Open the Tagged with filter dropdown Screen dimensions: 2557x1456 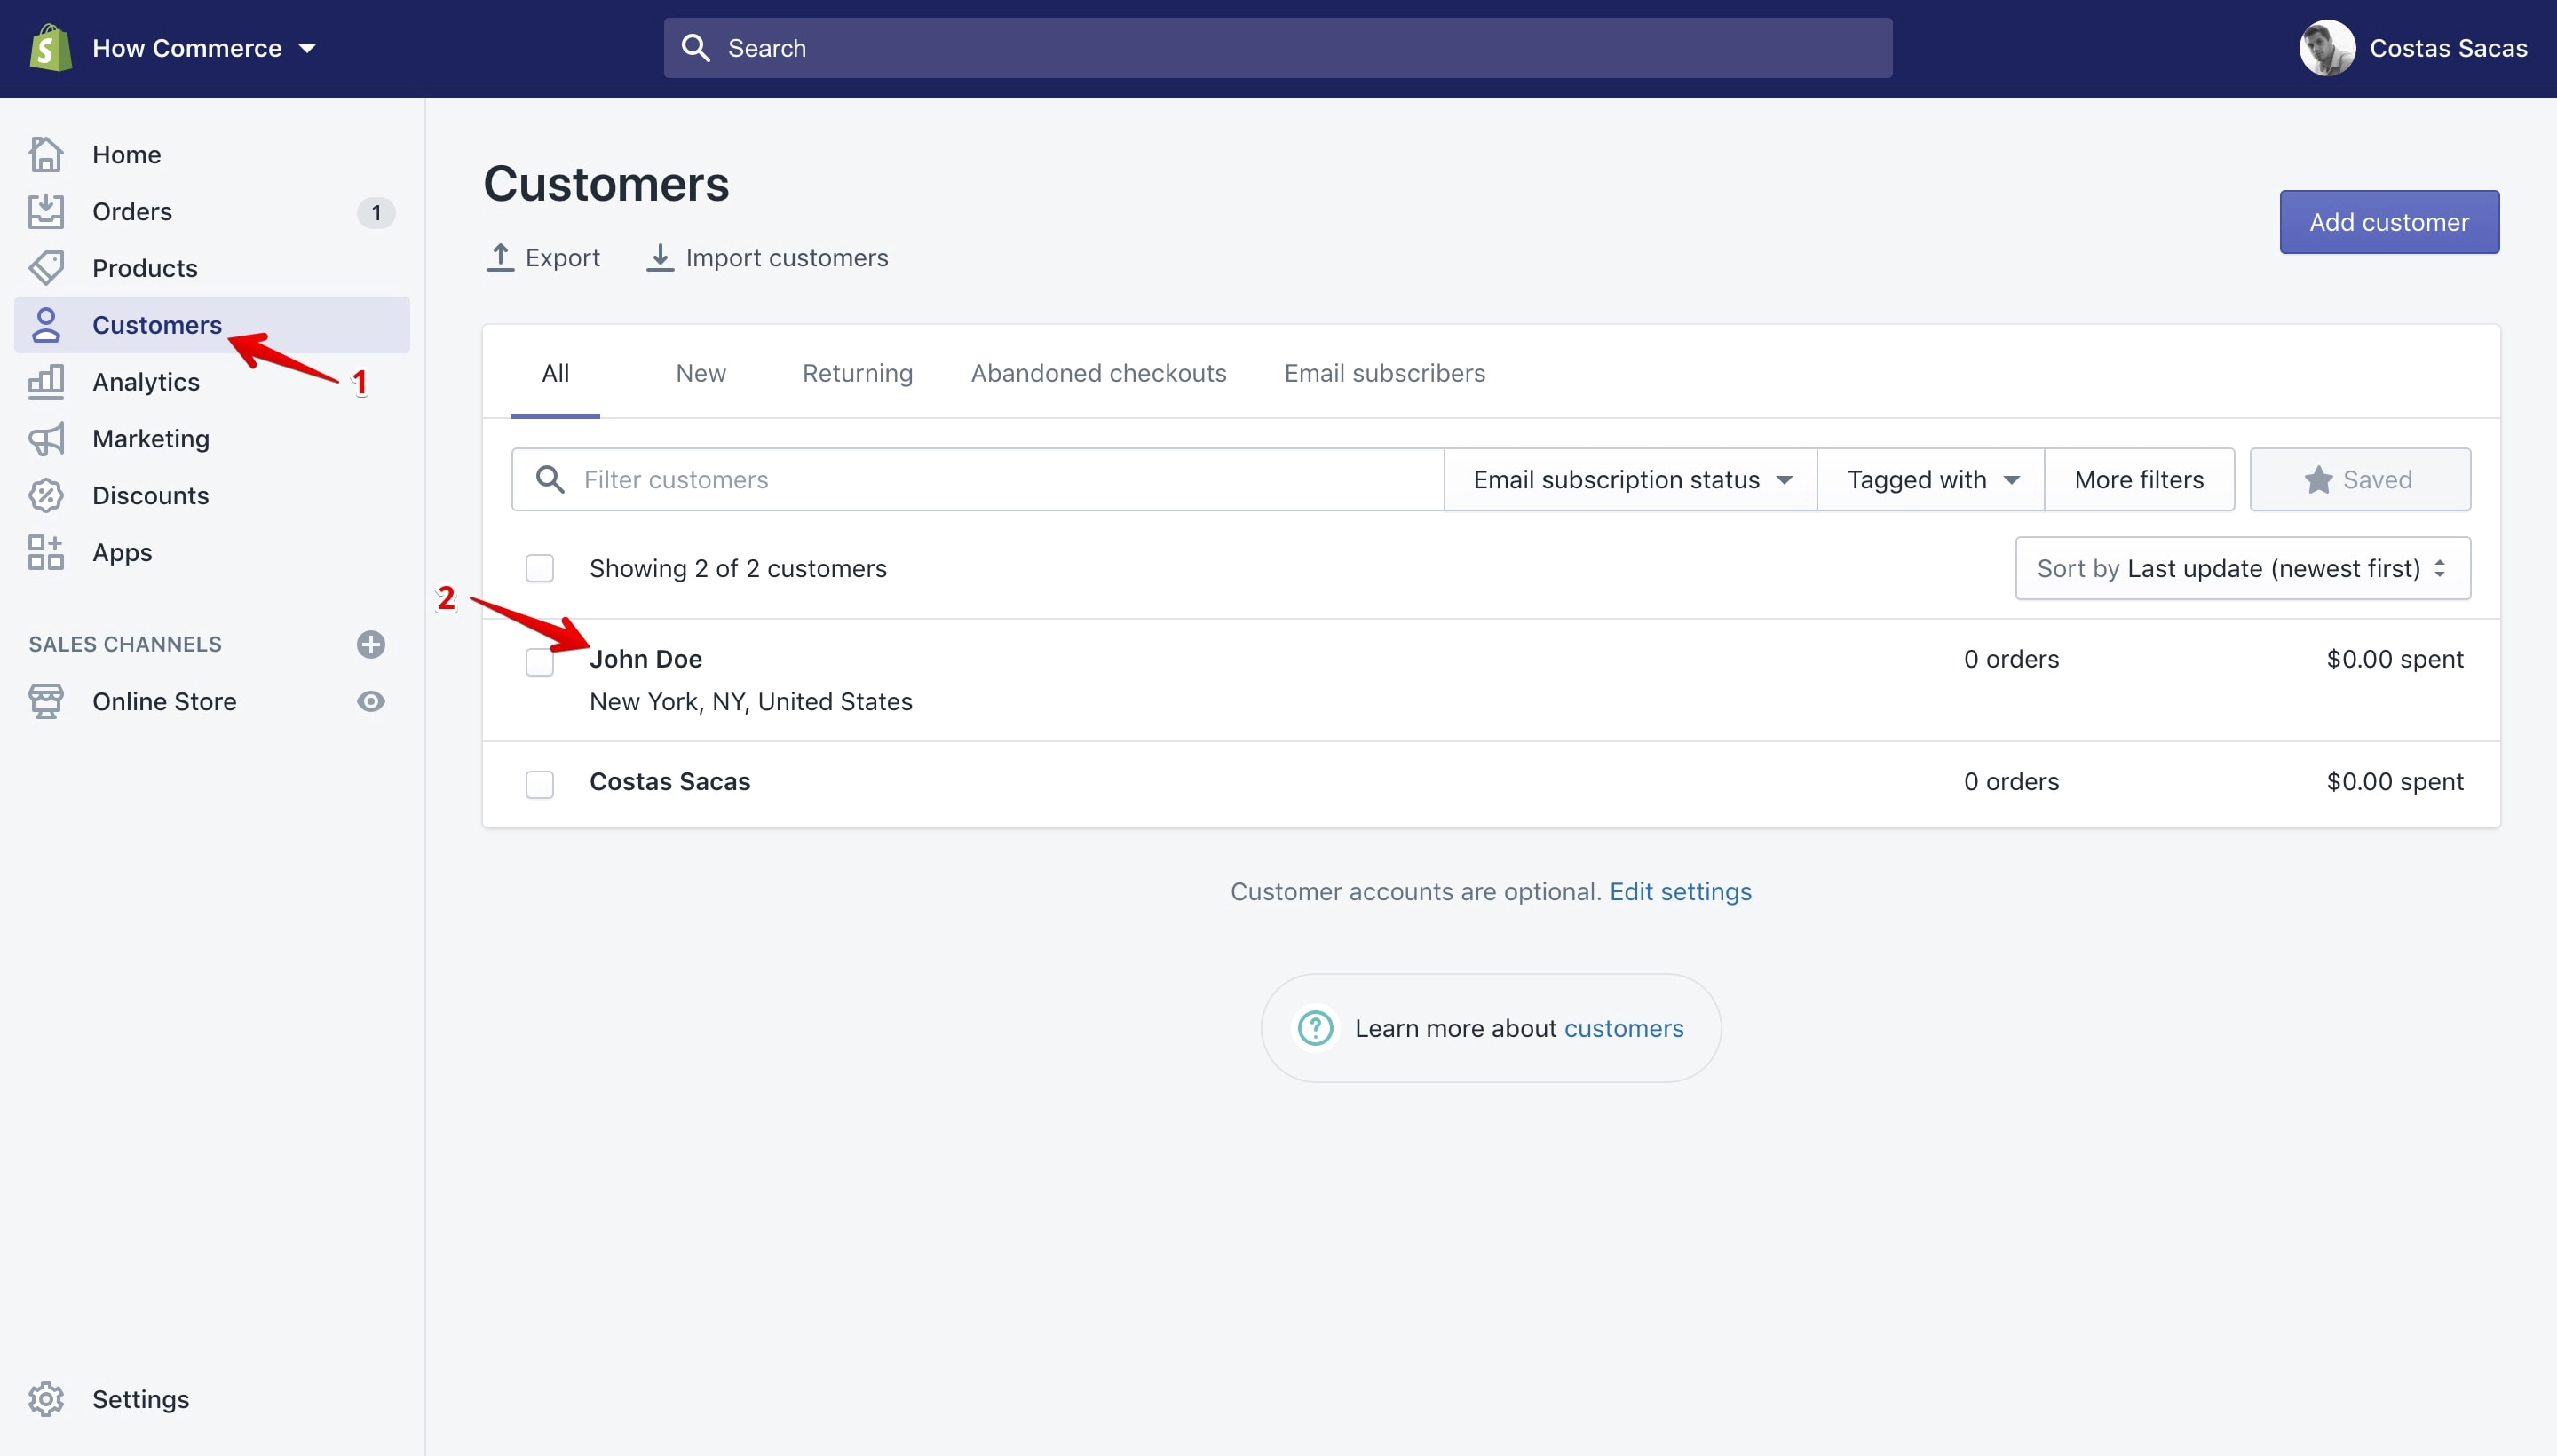(x=1931, y=479)
